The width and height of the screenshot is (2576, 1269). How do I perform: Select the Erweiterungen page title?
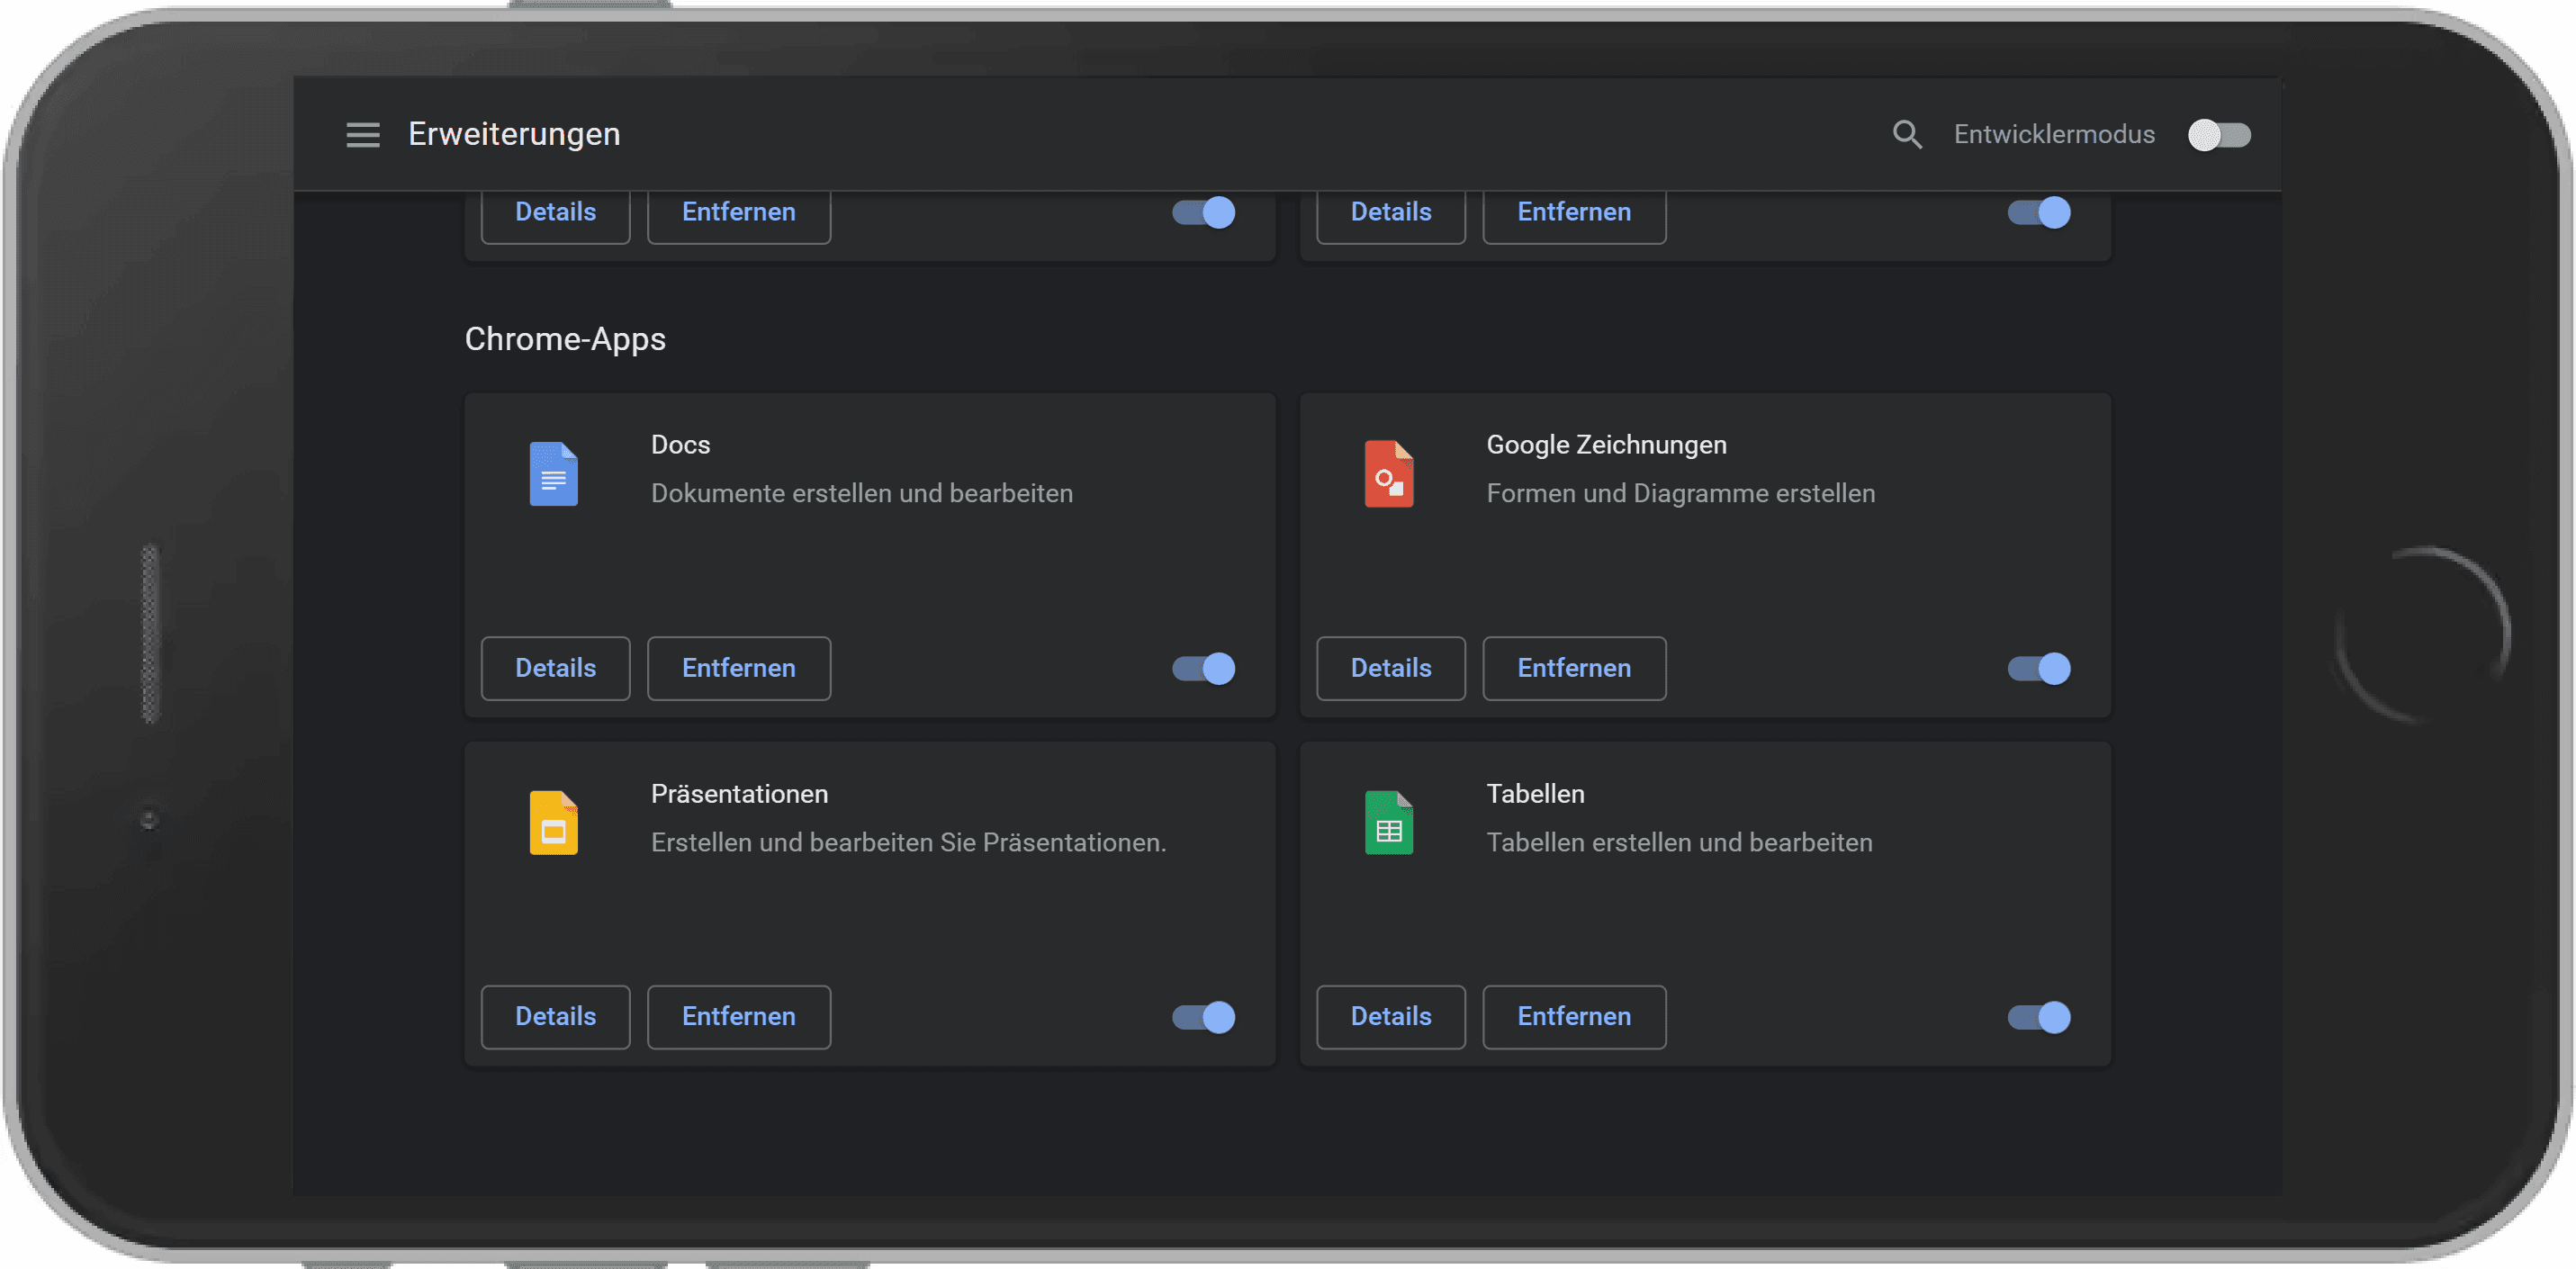pos(513,134)
